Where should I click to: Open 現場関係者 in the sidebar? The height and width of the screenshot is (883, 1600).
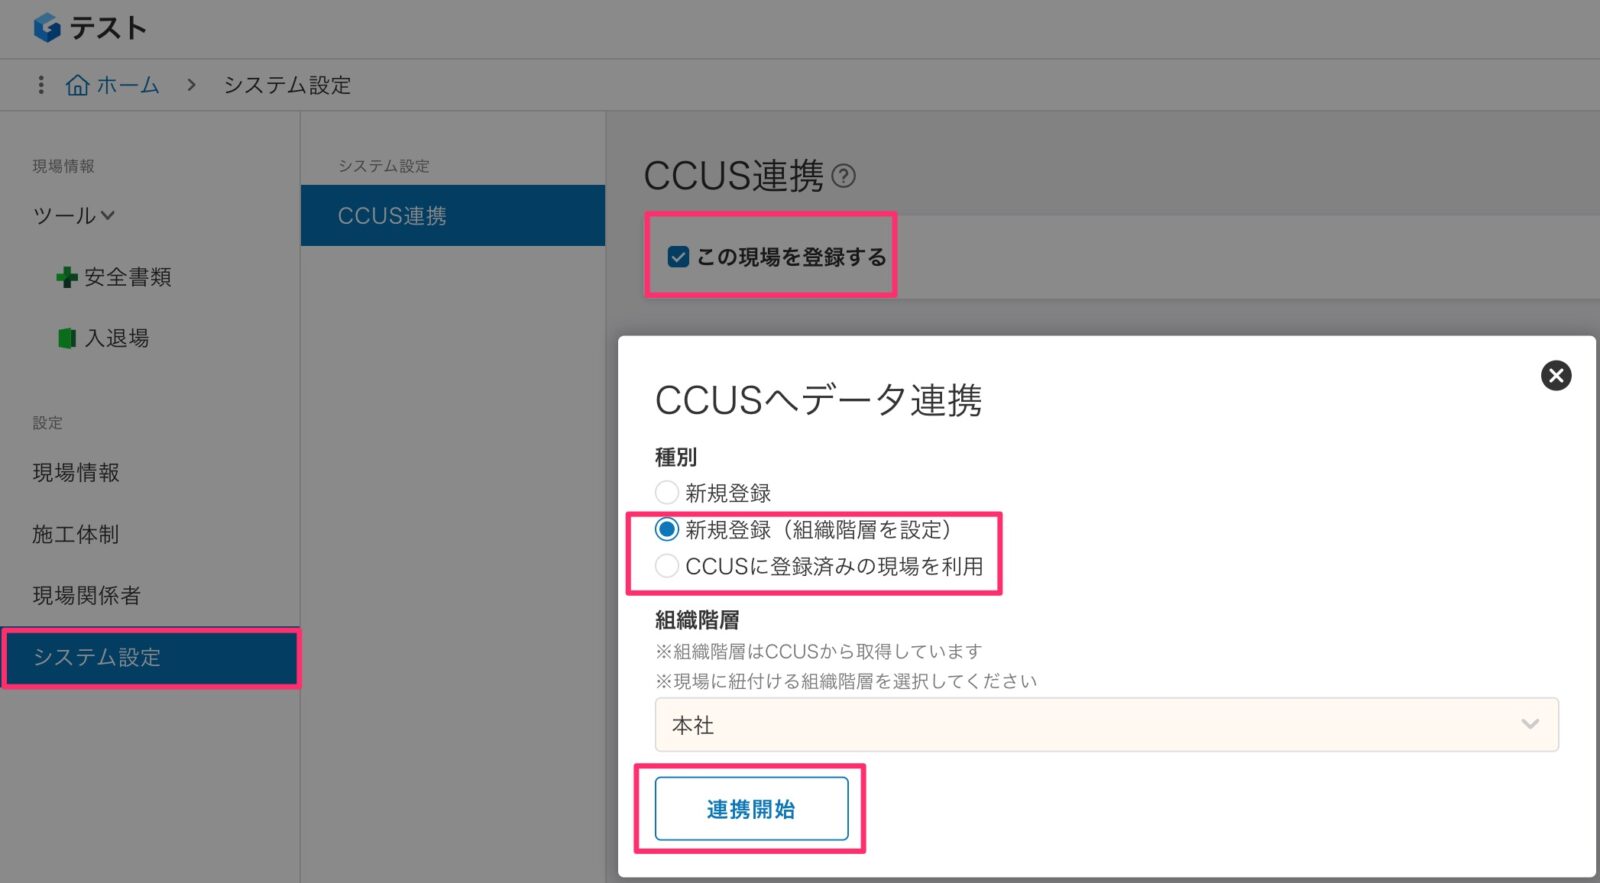point(86,595)
